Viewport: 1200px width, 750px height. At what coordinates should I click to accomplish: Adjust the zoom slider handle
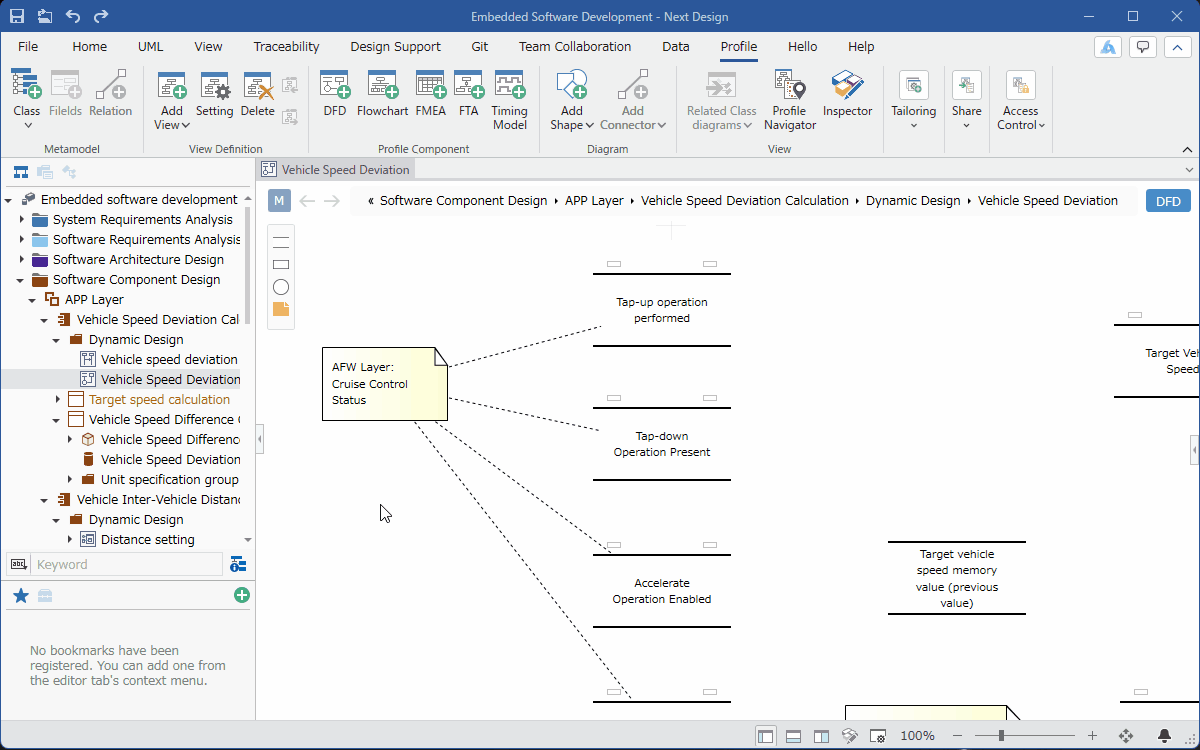click(1001, 736)
